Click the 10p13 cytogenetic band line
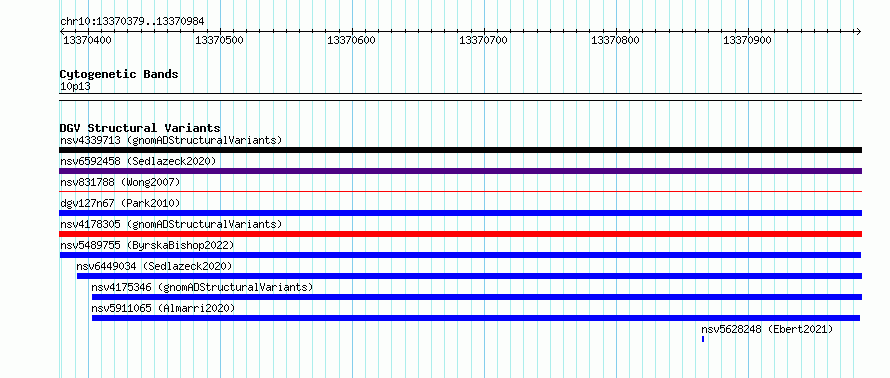890x378 pixels. coord(460,97)
